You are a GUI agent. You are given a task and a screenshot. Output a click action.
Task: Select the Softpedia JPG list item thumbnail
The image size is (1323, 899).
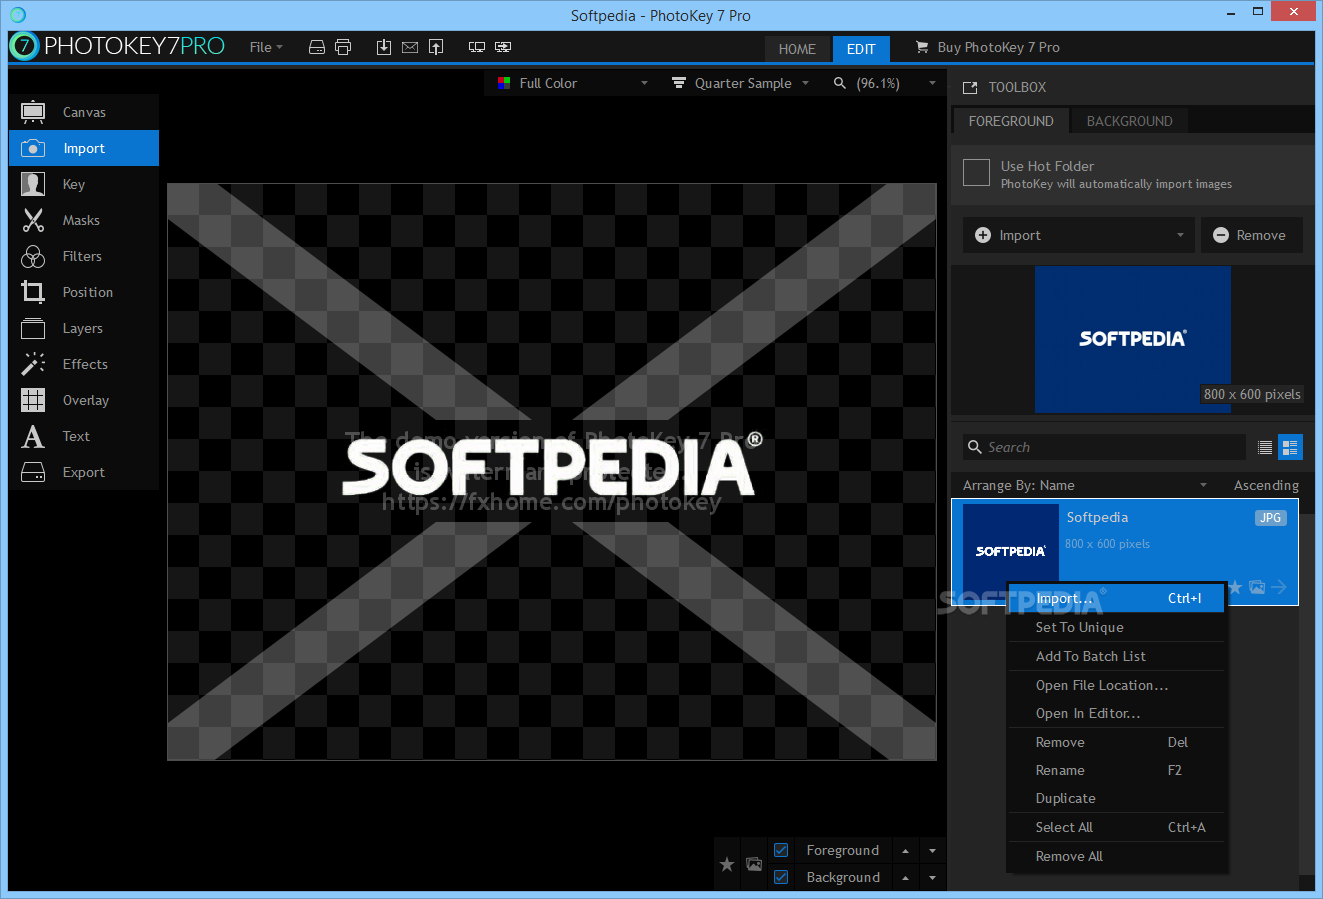(x=1010, y=551)
